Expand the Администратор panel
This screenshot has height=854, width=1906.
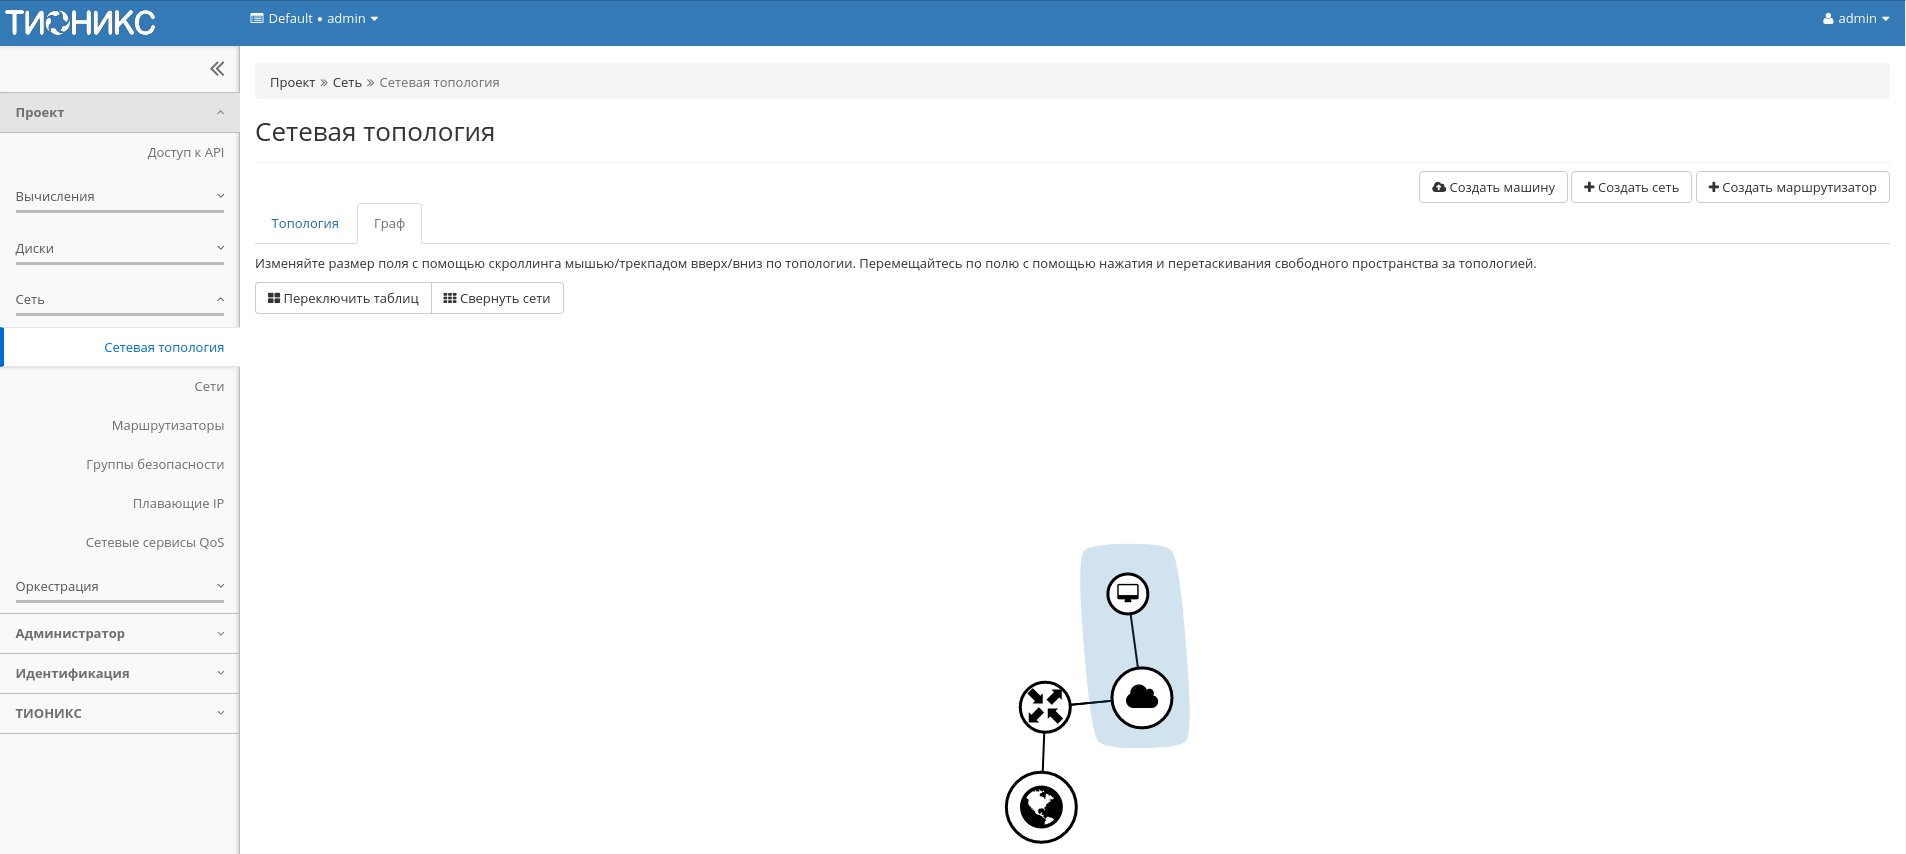coord(120,634)
